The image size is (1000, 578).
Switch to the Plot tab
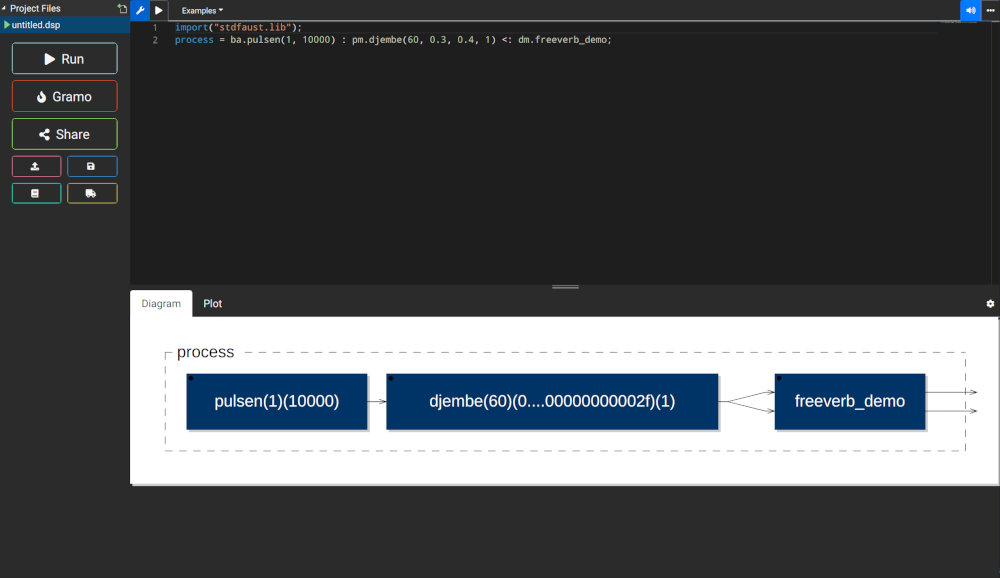tap(212, 303)
